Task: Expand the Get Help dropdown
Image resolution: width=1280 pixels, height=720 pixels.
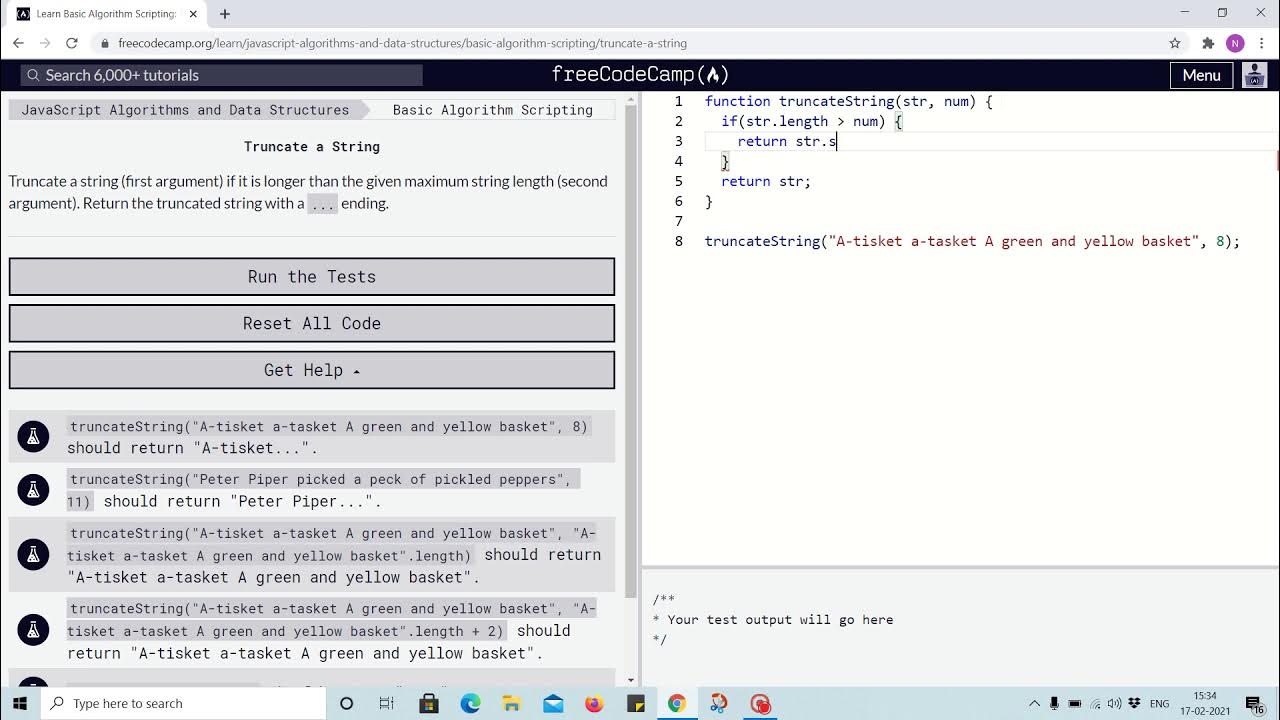Action: pos(312,370)
